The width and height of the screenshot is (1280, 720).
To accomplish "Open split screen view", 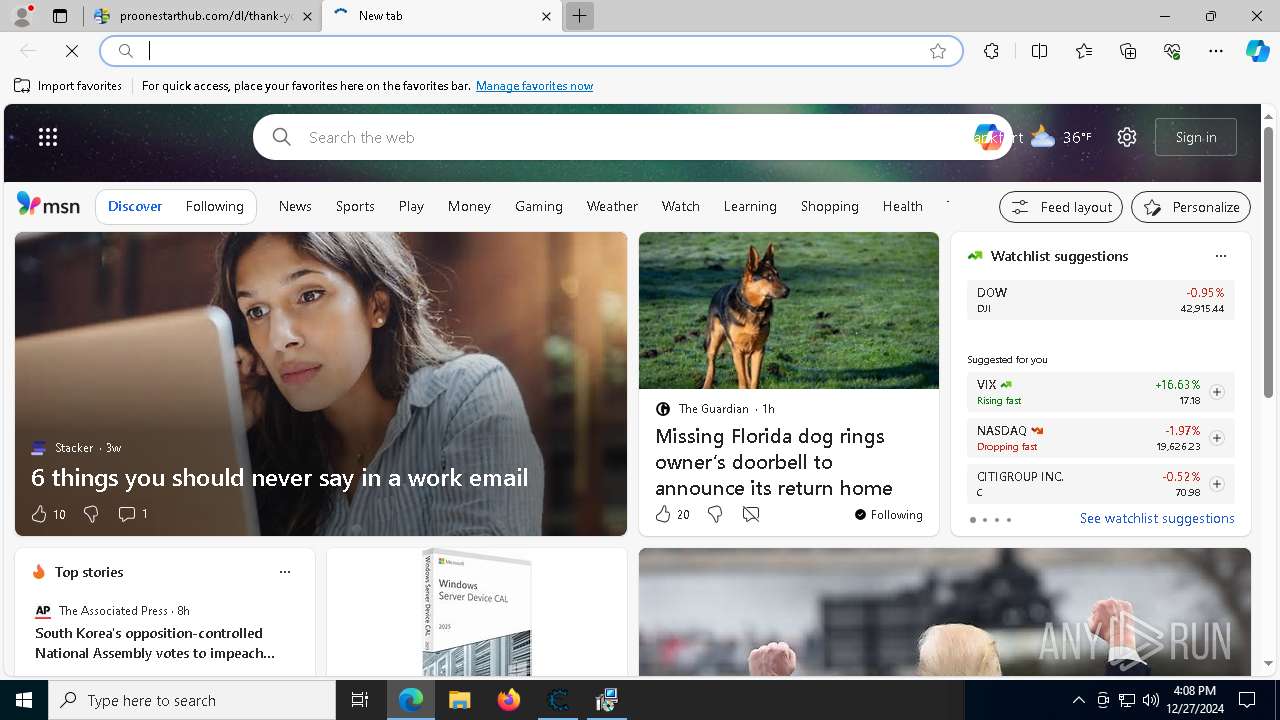I will tap(1039, 51).
